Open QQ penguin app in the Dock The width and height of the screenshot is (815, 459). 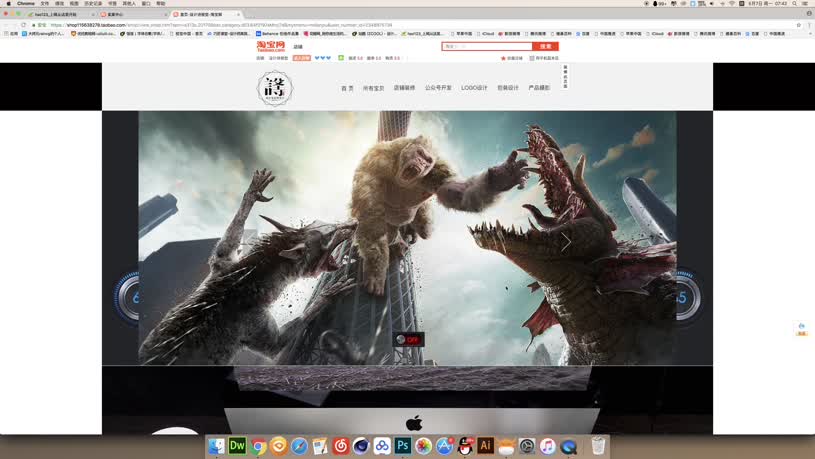(x=465, y=446)
